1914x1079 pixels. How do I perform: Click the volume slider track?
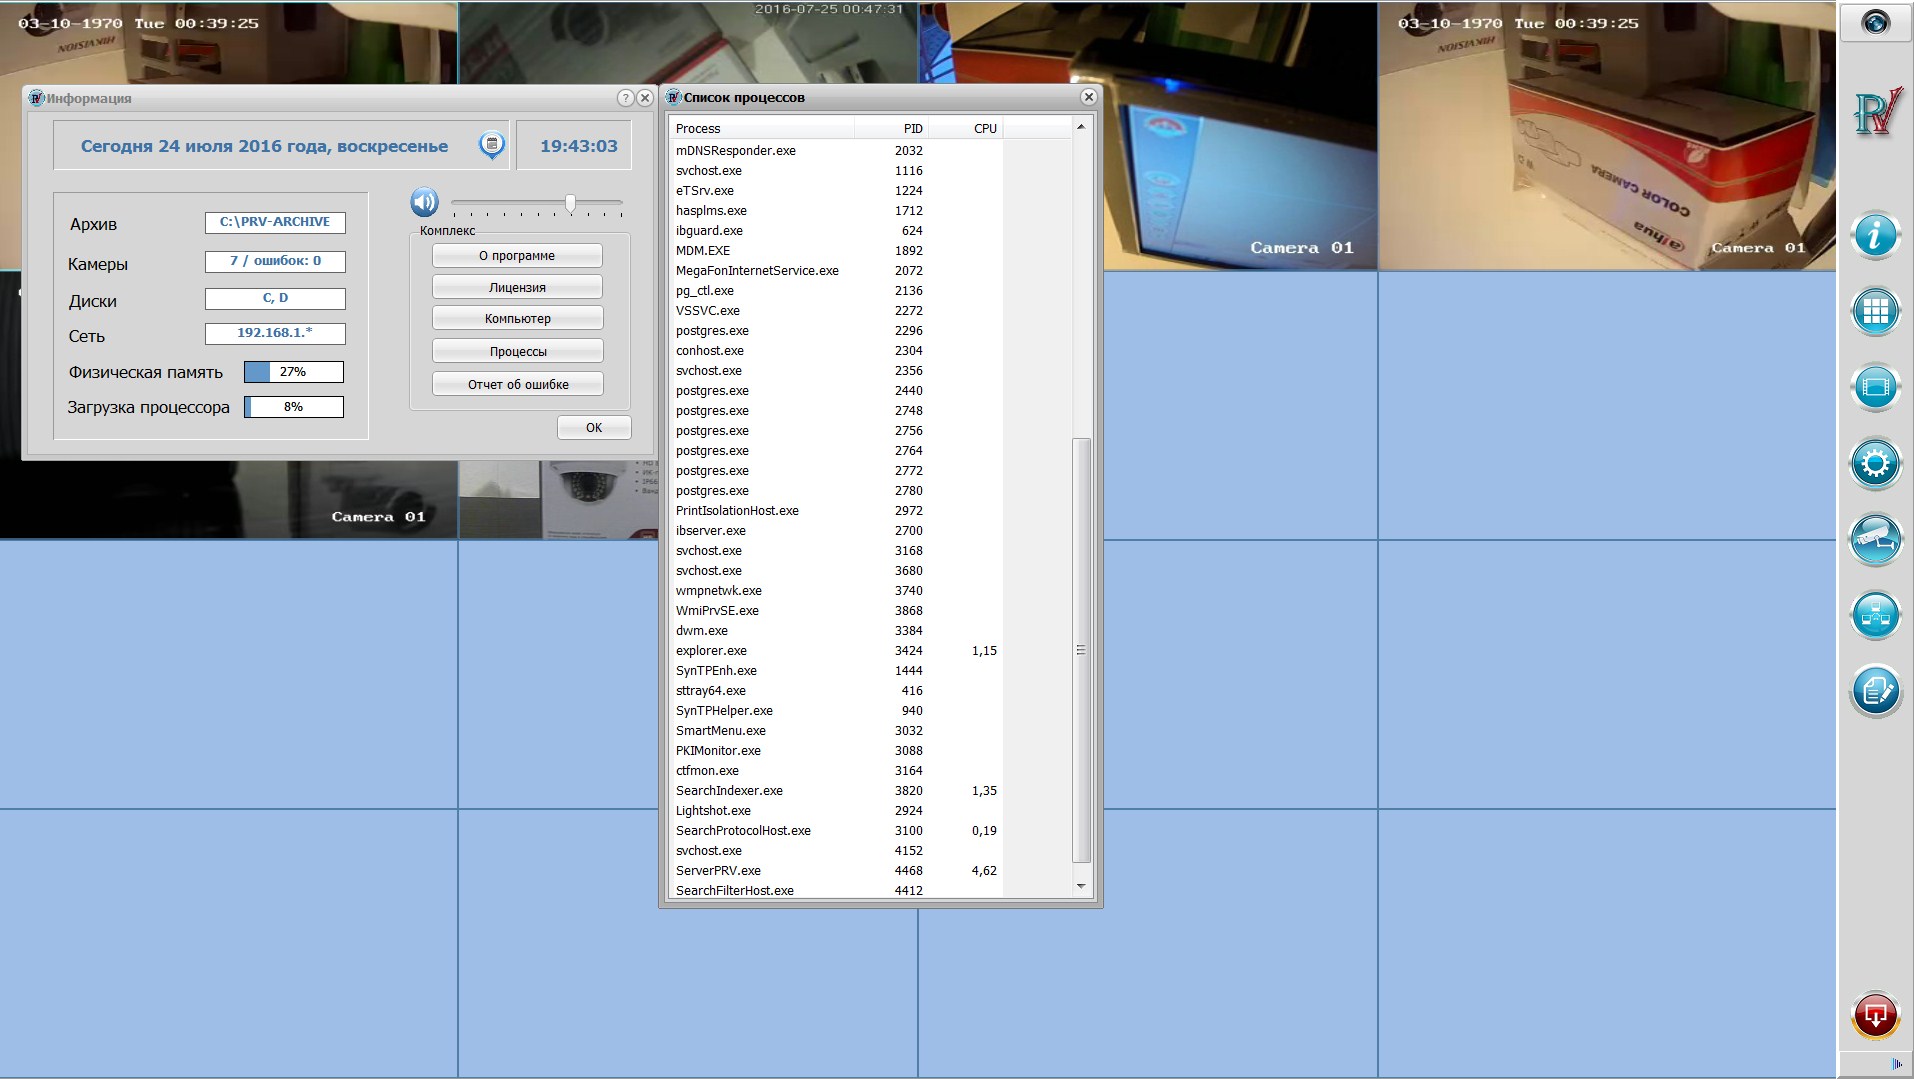[537, 203]
